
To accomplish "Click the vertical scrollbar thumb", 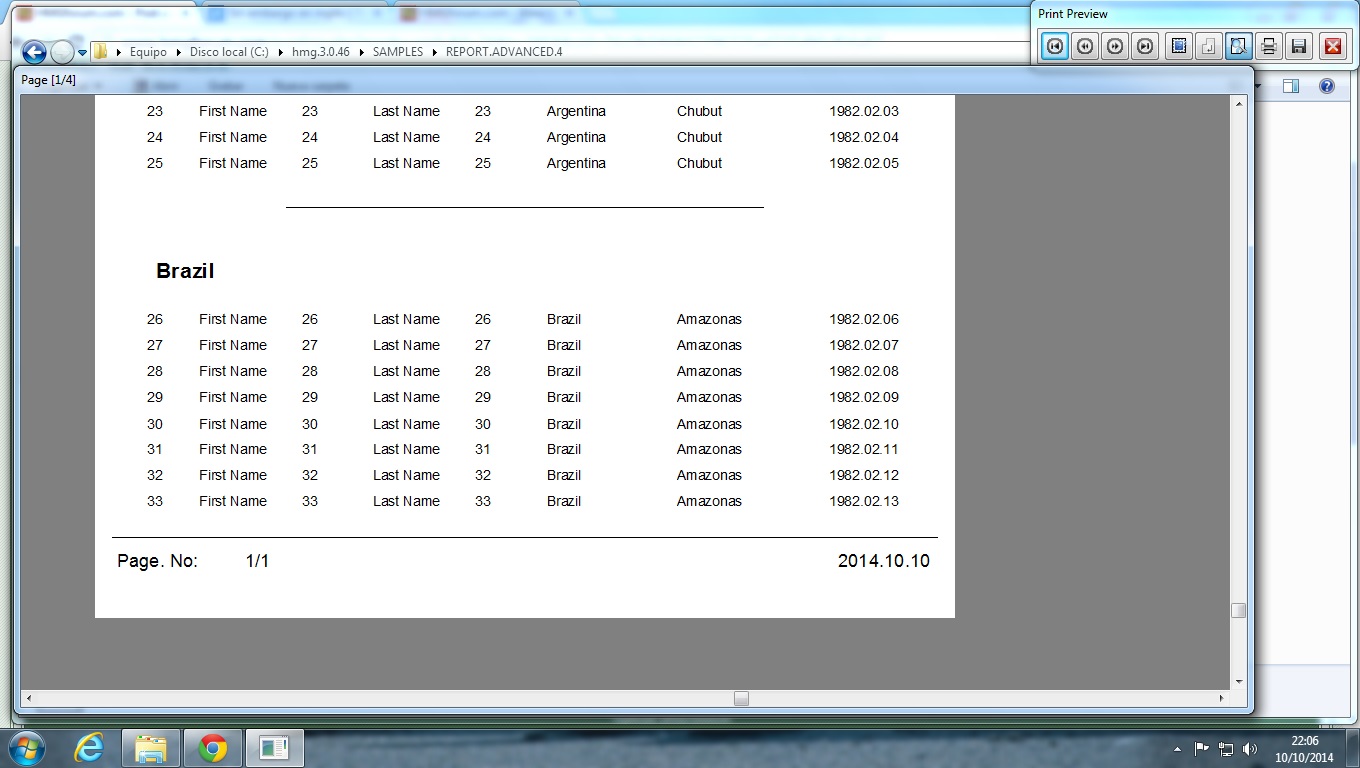I will point(1239,610).
